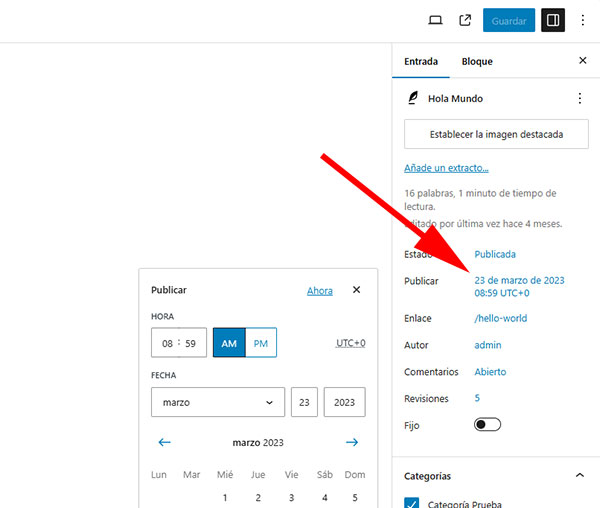The height and width of the screenshot is (508, 600).
Task: Click Establecer la imagen destacada
Action: point(496,134)
